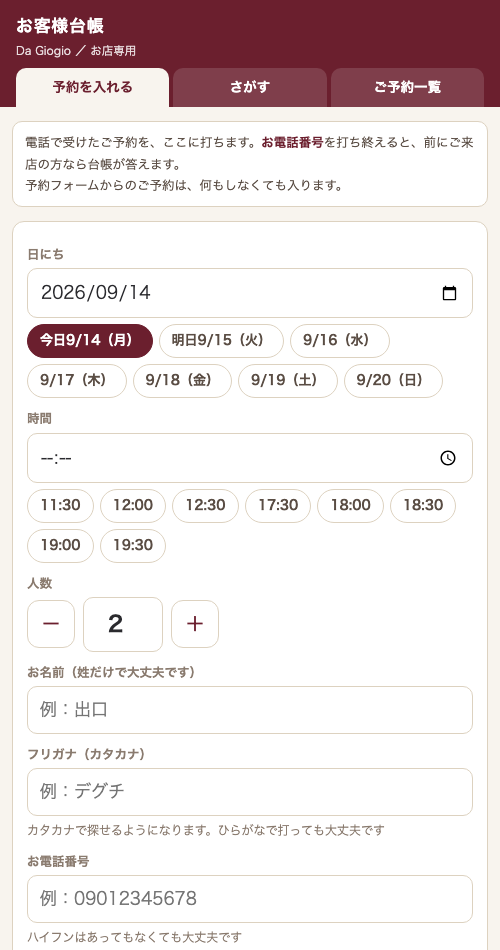500x950 pixels.
Task: Click the 人数 number field showing 2
Action: [x=123, y=624]
